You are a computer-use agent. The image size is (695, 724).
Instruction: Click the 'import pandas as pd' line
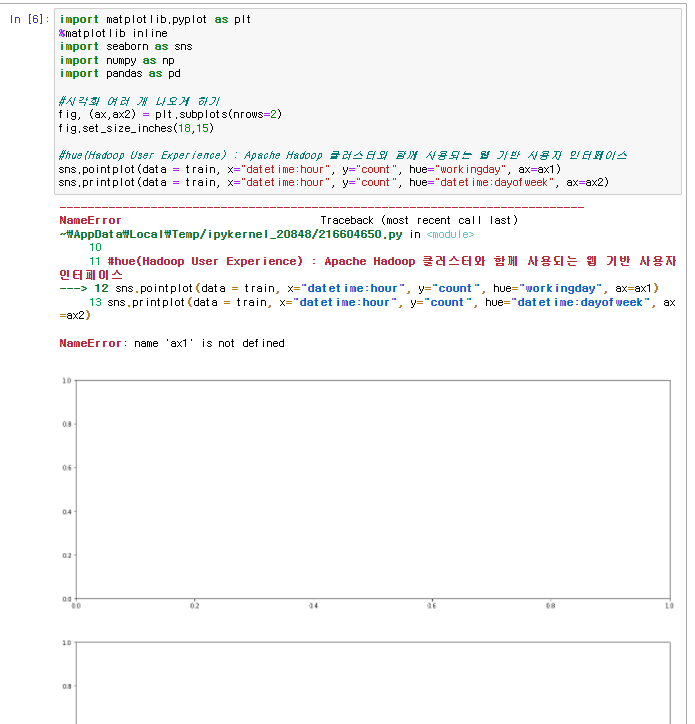120,74
